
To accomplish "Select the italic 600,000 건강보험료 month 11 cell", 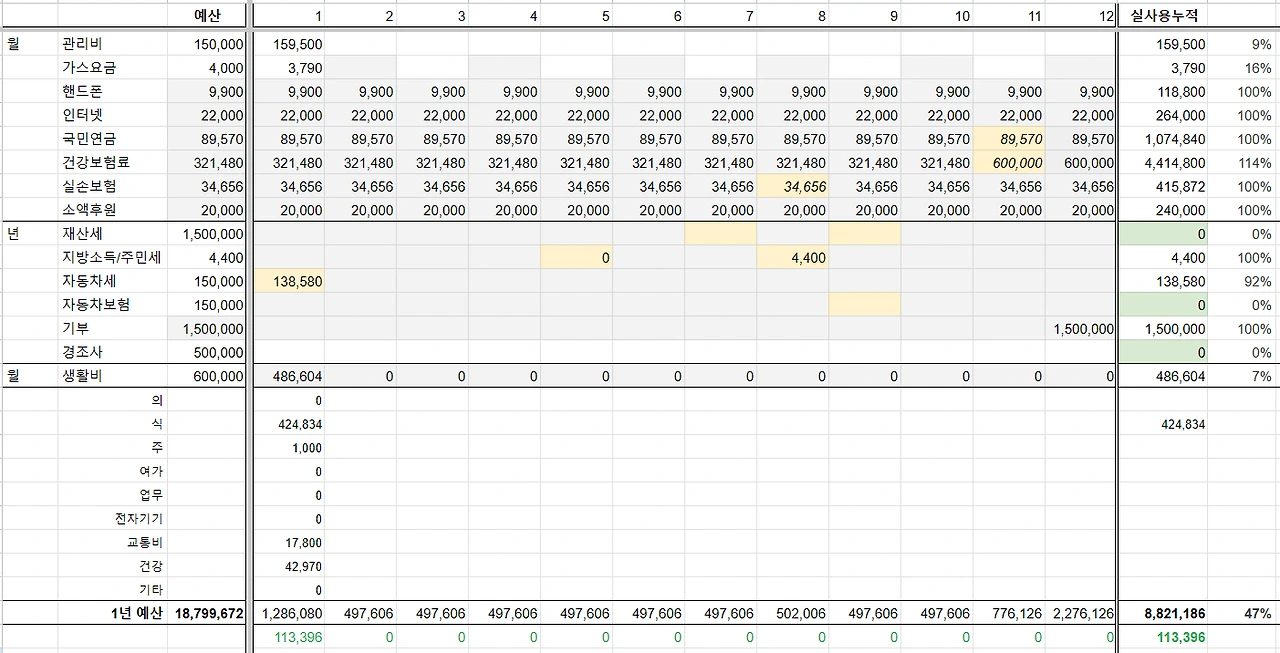I will [x=1009, y=162].
